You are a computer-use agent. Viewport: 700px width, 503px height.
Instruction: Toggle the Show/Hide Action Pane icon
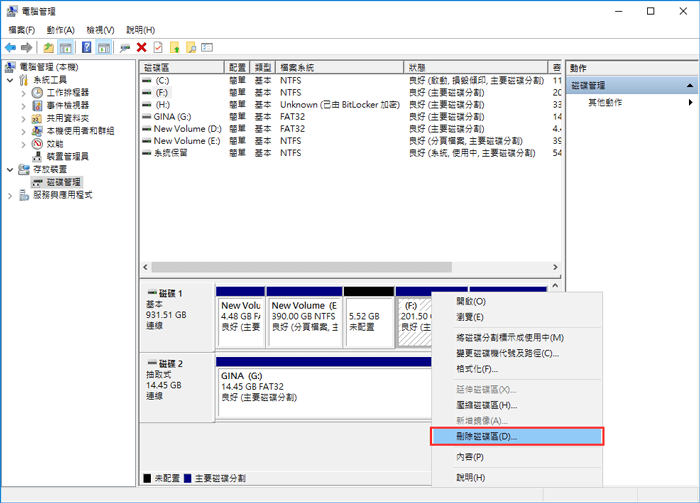[104, 47]
